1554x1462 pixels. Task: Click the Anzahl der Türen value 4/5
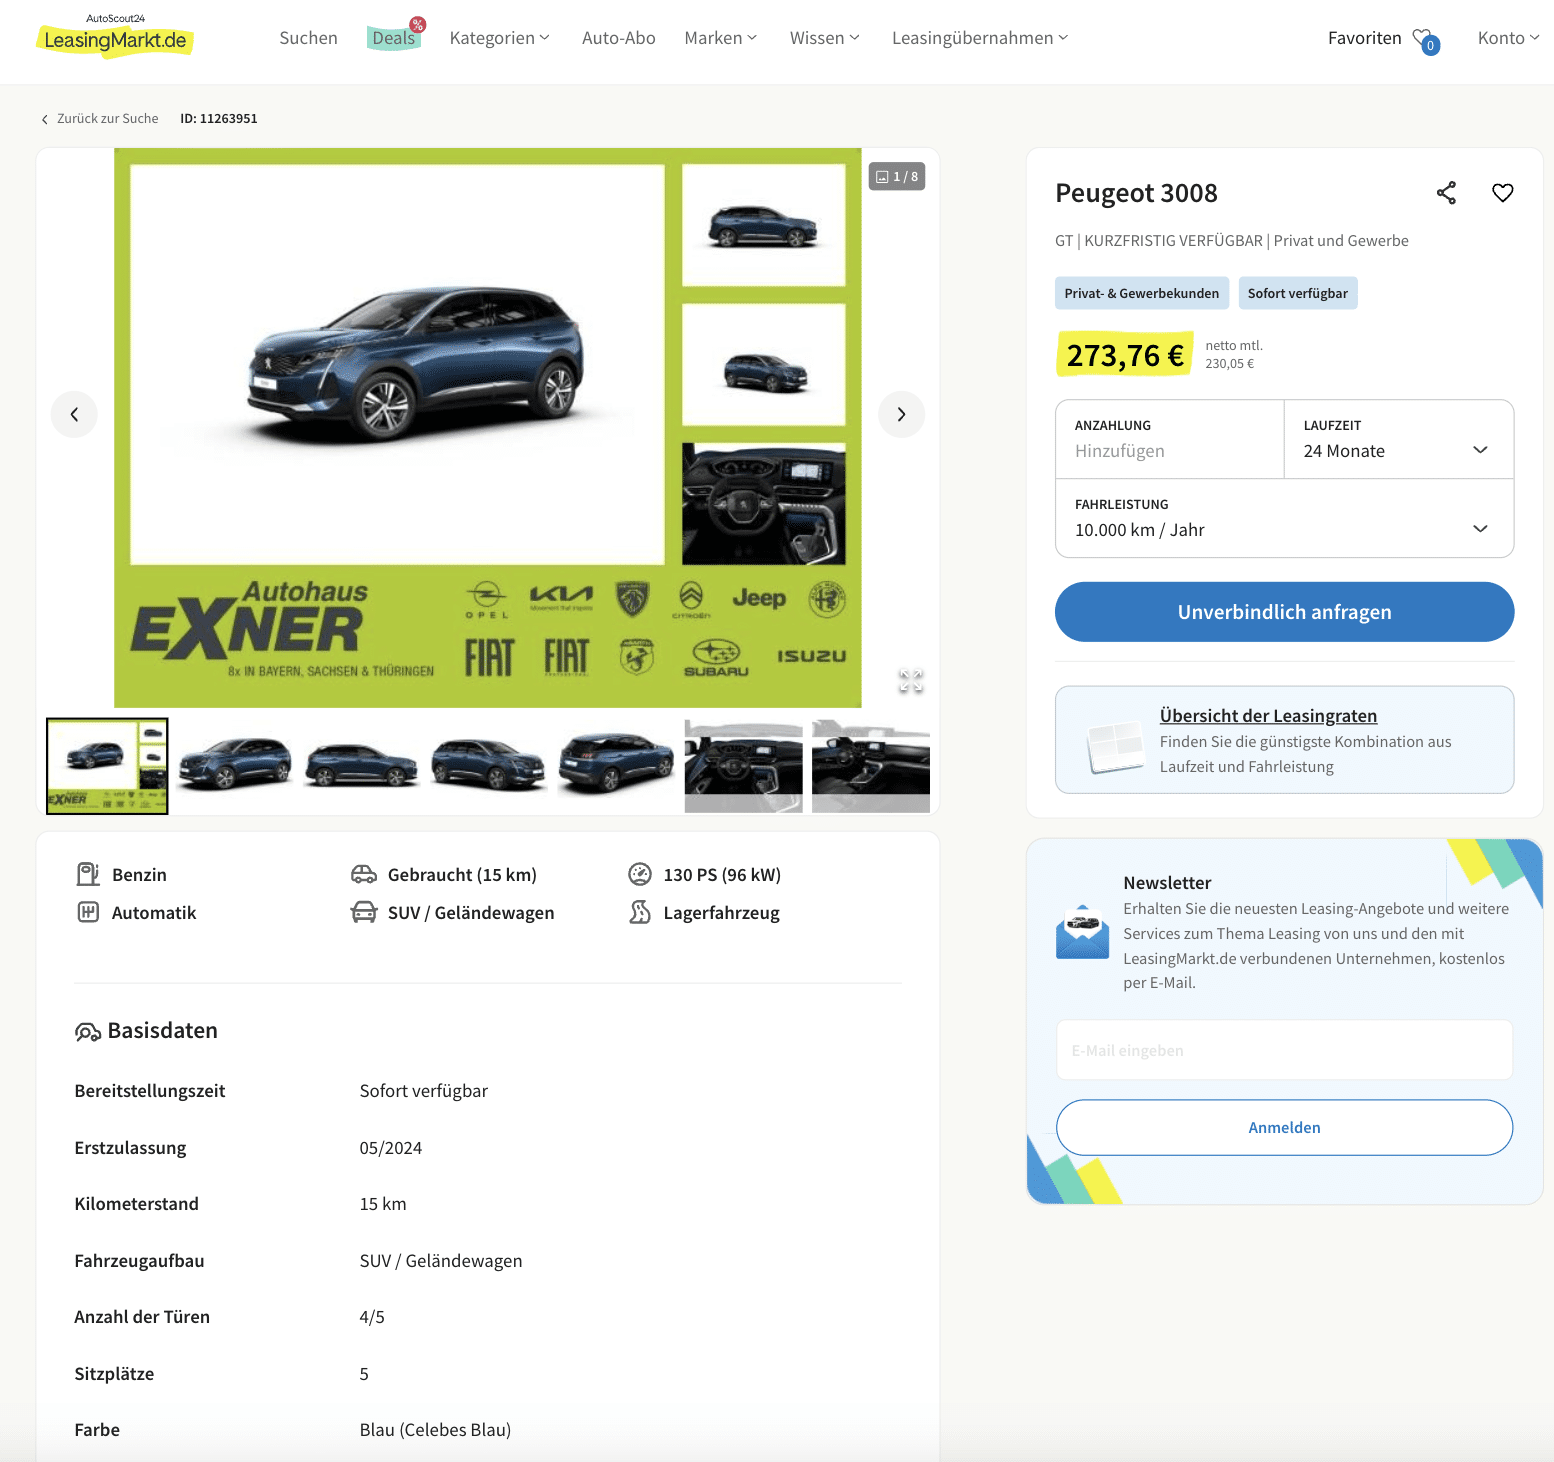(x=372, y=1317)
